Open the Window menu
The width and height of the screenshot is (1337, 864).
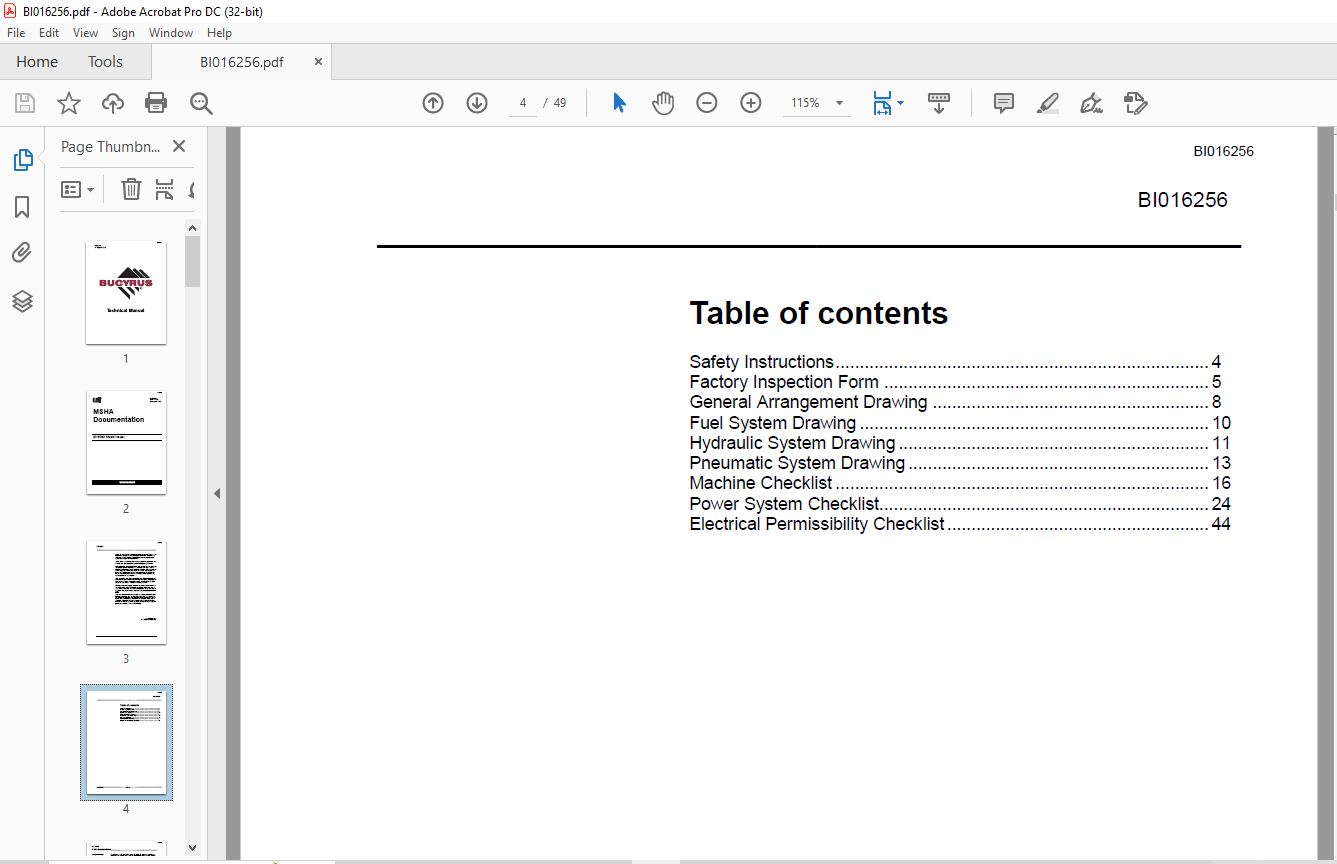[x=171, y=33]
